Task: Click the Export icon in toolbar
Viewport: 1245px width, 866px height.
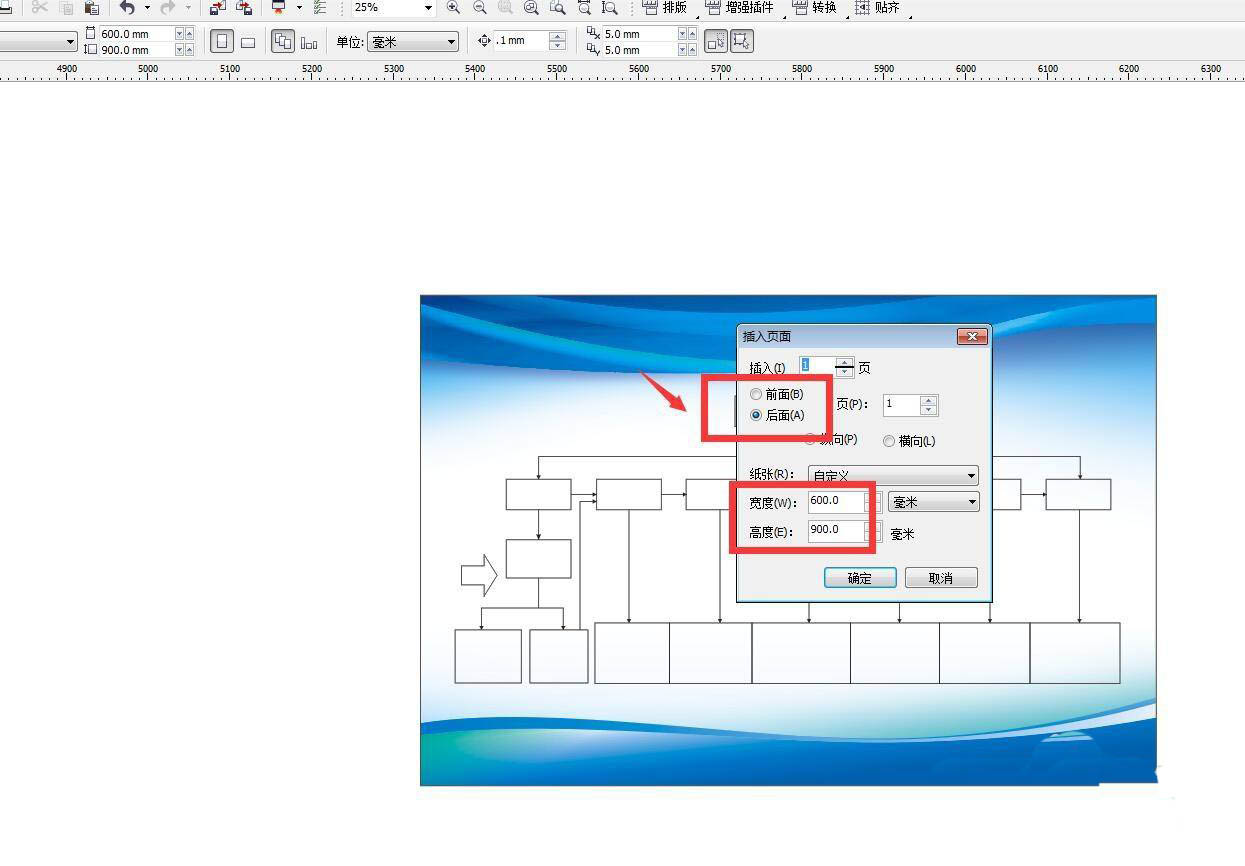Action: [243, 7]
